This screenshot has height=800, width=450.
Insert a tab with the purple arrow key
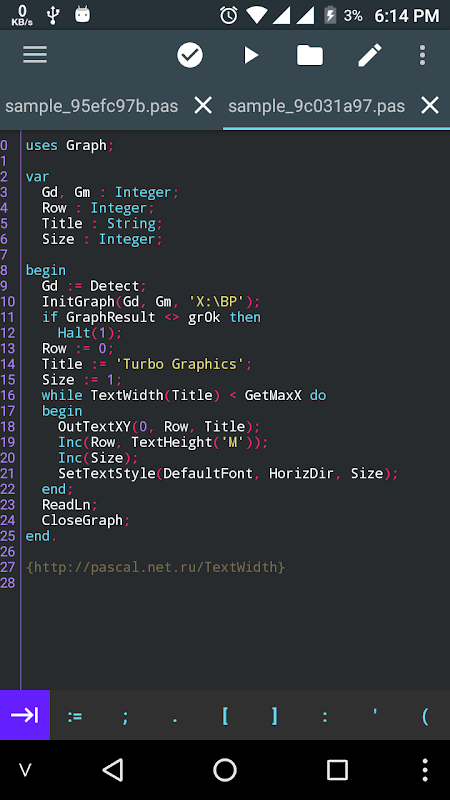[25, 715]
